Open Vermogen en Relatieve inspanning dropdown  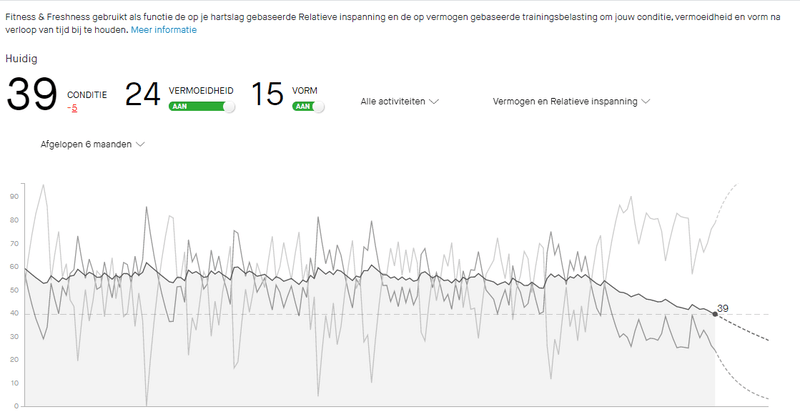click(x=572, y=101)
